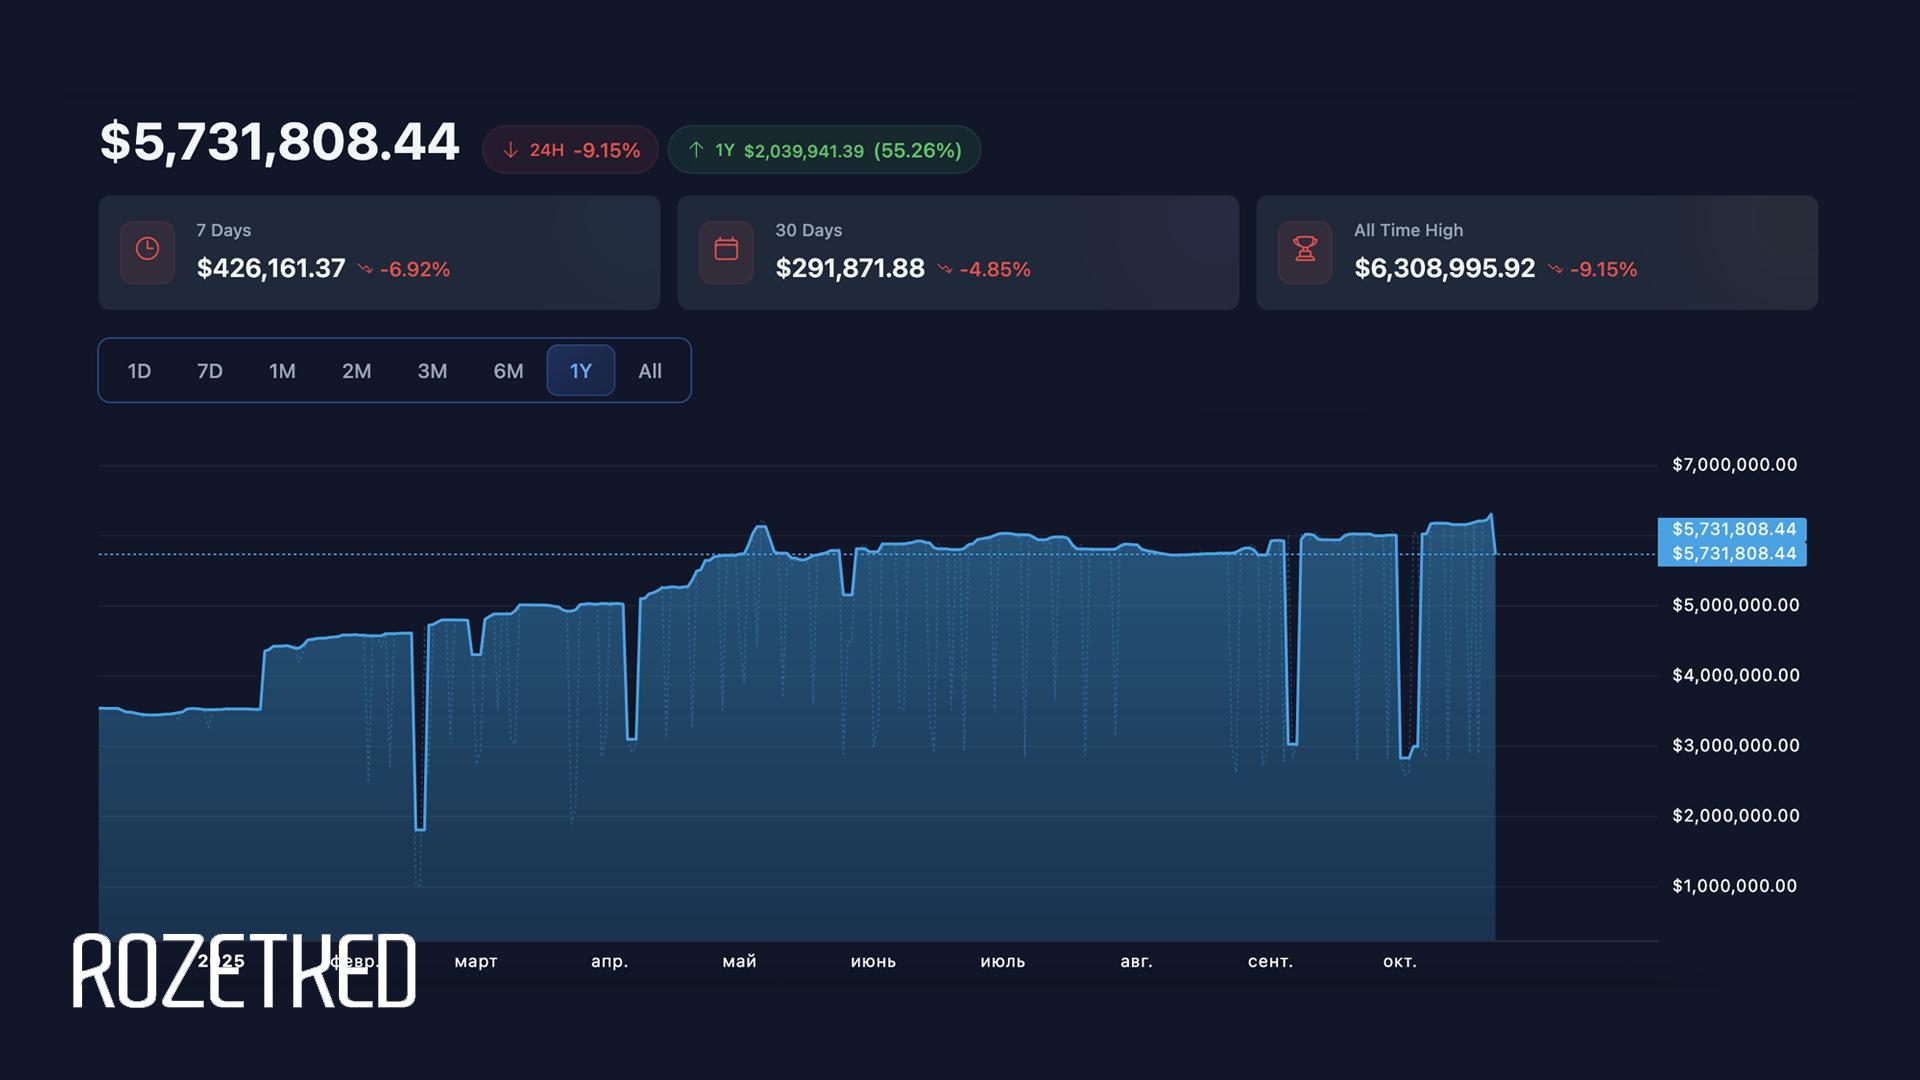
Task: Click the downtrend icon next to -6.92%
Action: pos(365,269)
